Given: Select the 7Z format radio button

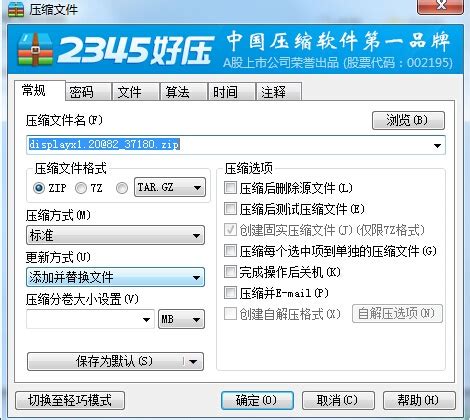Looking at the screenshot, I should click(x=81, y=188).
